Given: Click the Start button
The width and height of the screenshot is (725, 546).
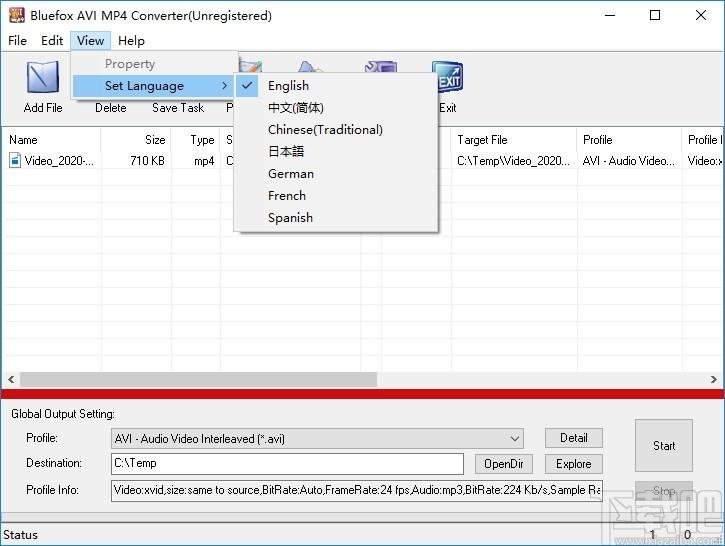Looking at the screenshot, I should [x=664, y=446].
